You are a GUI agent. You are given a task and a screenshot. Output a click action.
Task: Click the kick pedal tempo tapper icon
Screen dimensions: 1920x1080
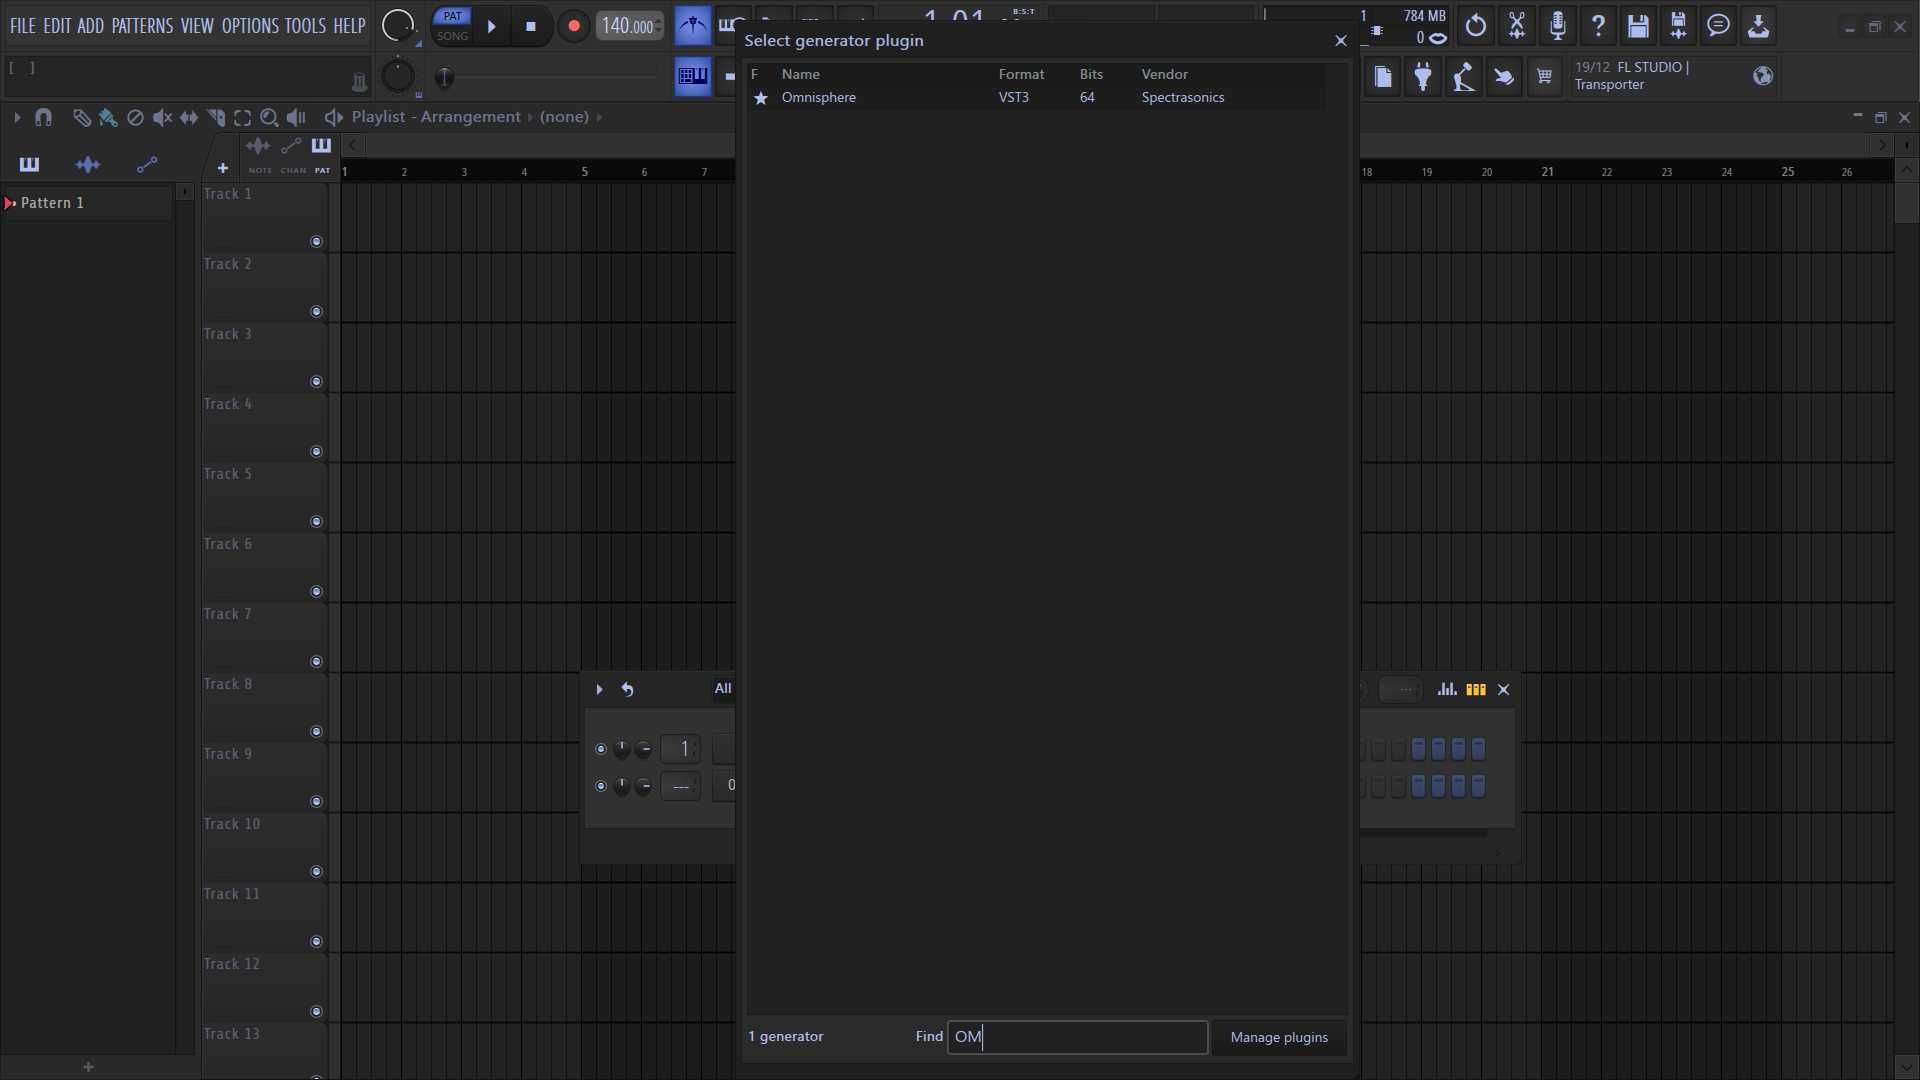1463,77
